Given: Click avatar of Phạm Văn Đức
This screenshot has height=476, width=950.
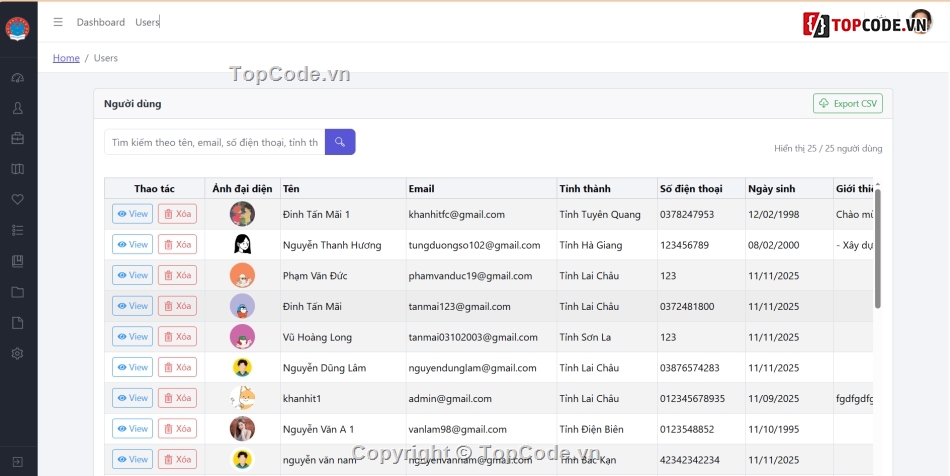Looking at the screenshot, I should pos(242,275).
